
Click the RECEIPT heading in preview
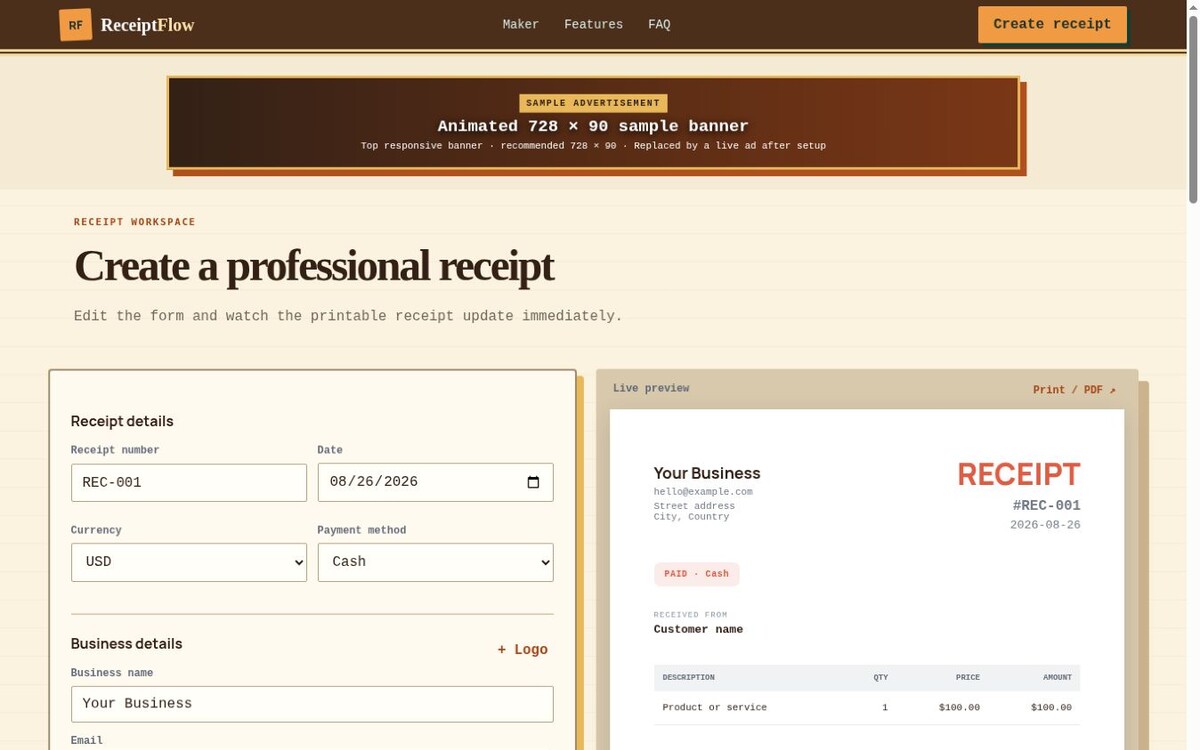1018,474
